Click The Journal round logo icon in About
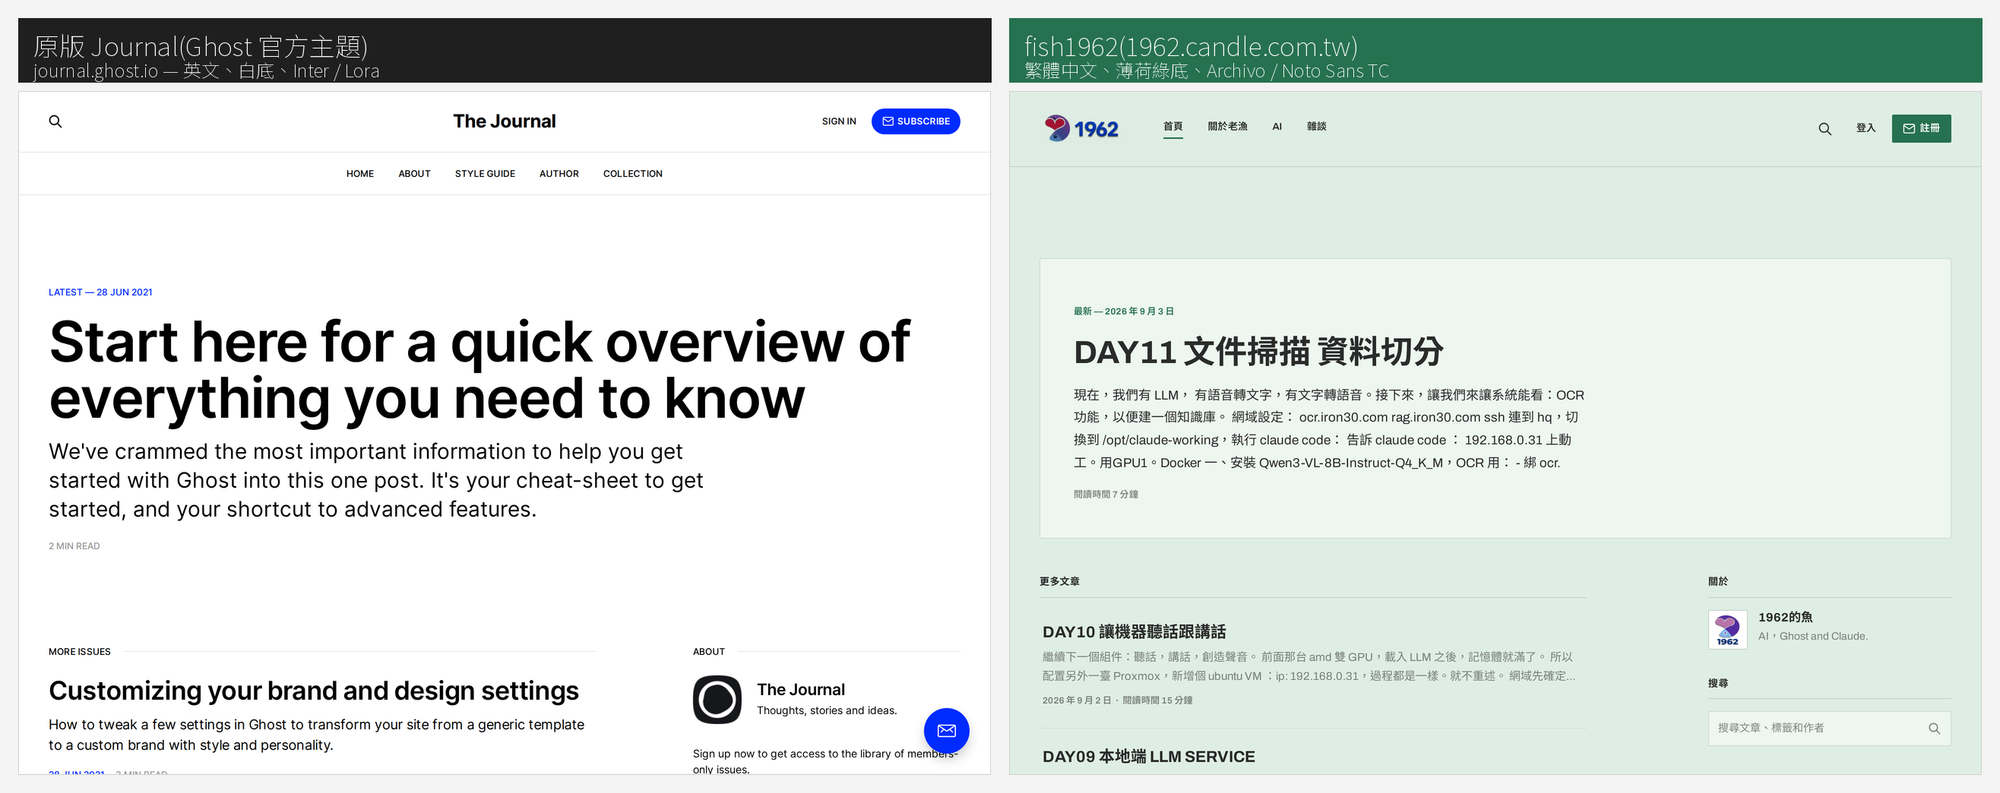Screen dimensions: 2000x793 tap(717, 699)
